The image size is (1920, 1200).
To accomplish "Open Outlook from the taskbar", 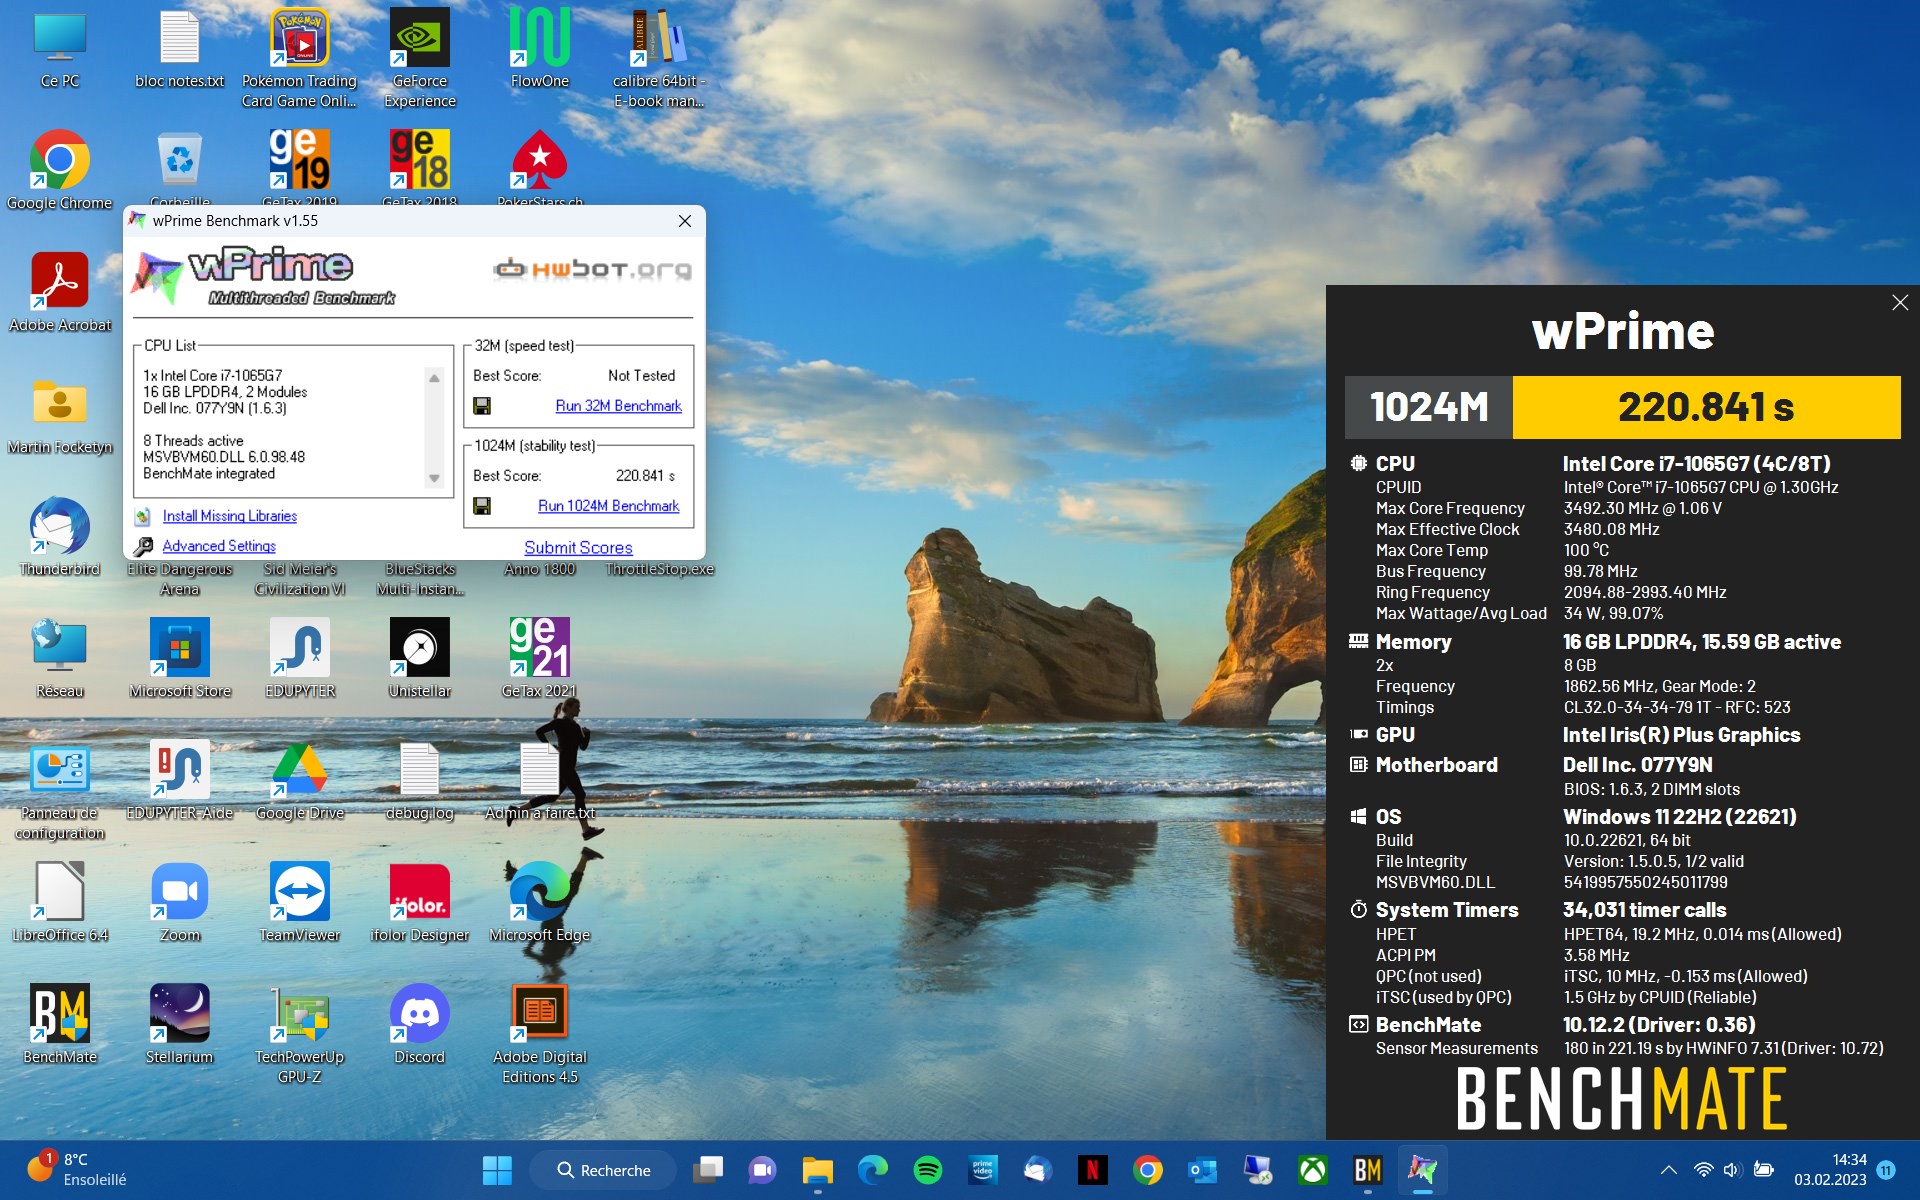I will click(1202, 1170).
